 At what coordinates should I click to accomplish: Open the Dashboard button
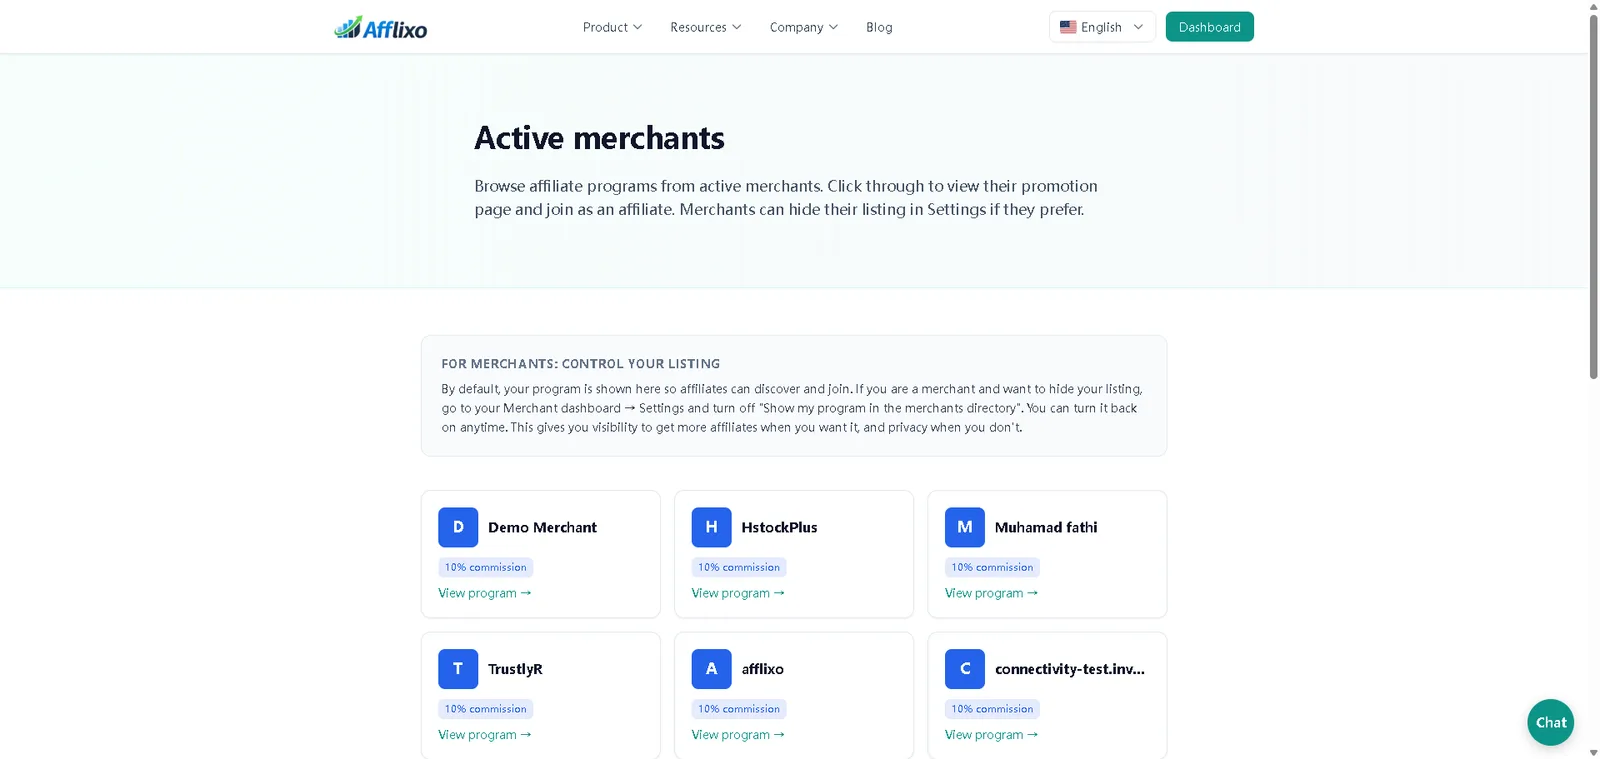click(x=1209, y=27)
